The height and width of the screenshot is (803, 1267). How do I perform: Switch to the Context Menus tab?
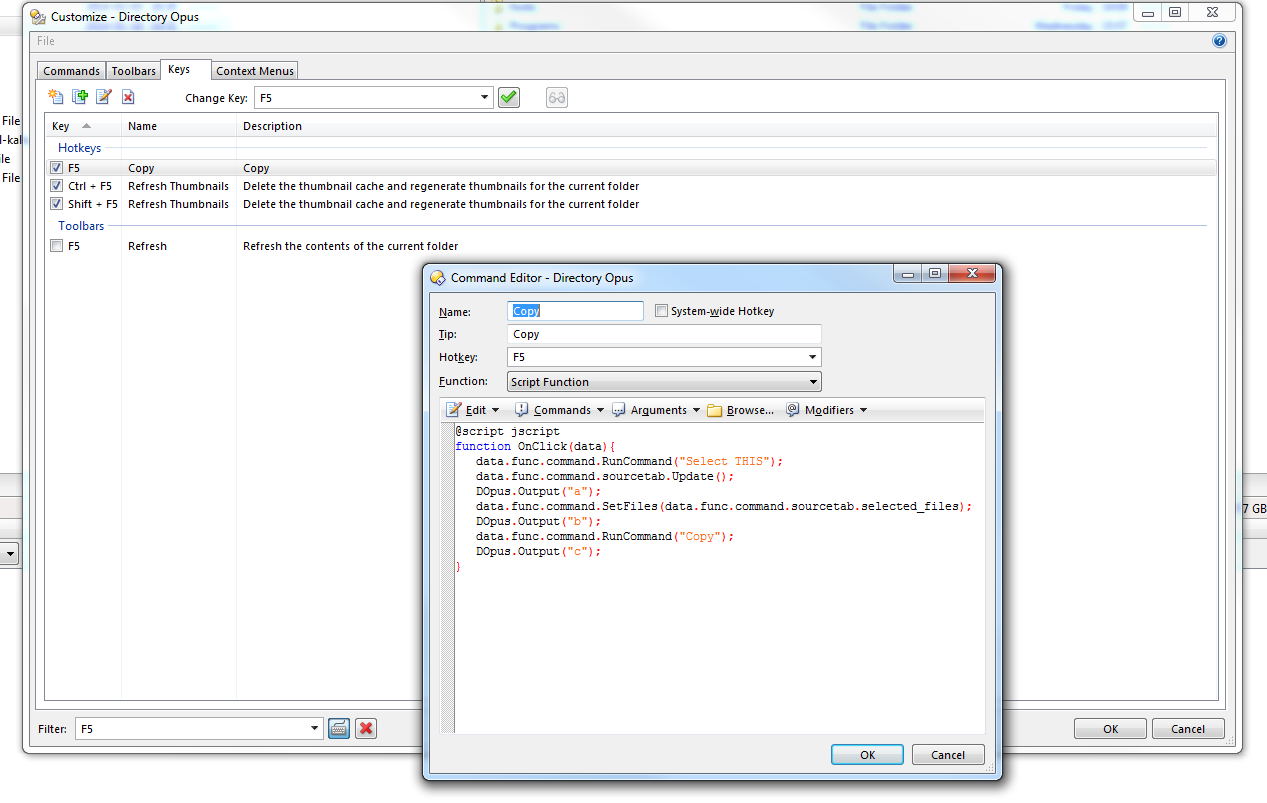point(255,71)
